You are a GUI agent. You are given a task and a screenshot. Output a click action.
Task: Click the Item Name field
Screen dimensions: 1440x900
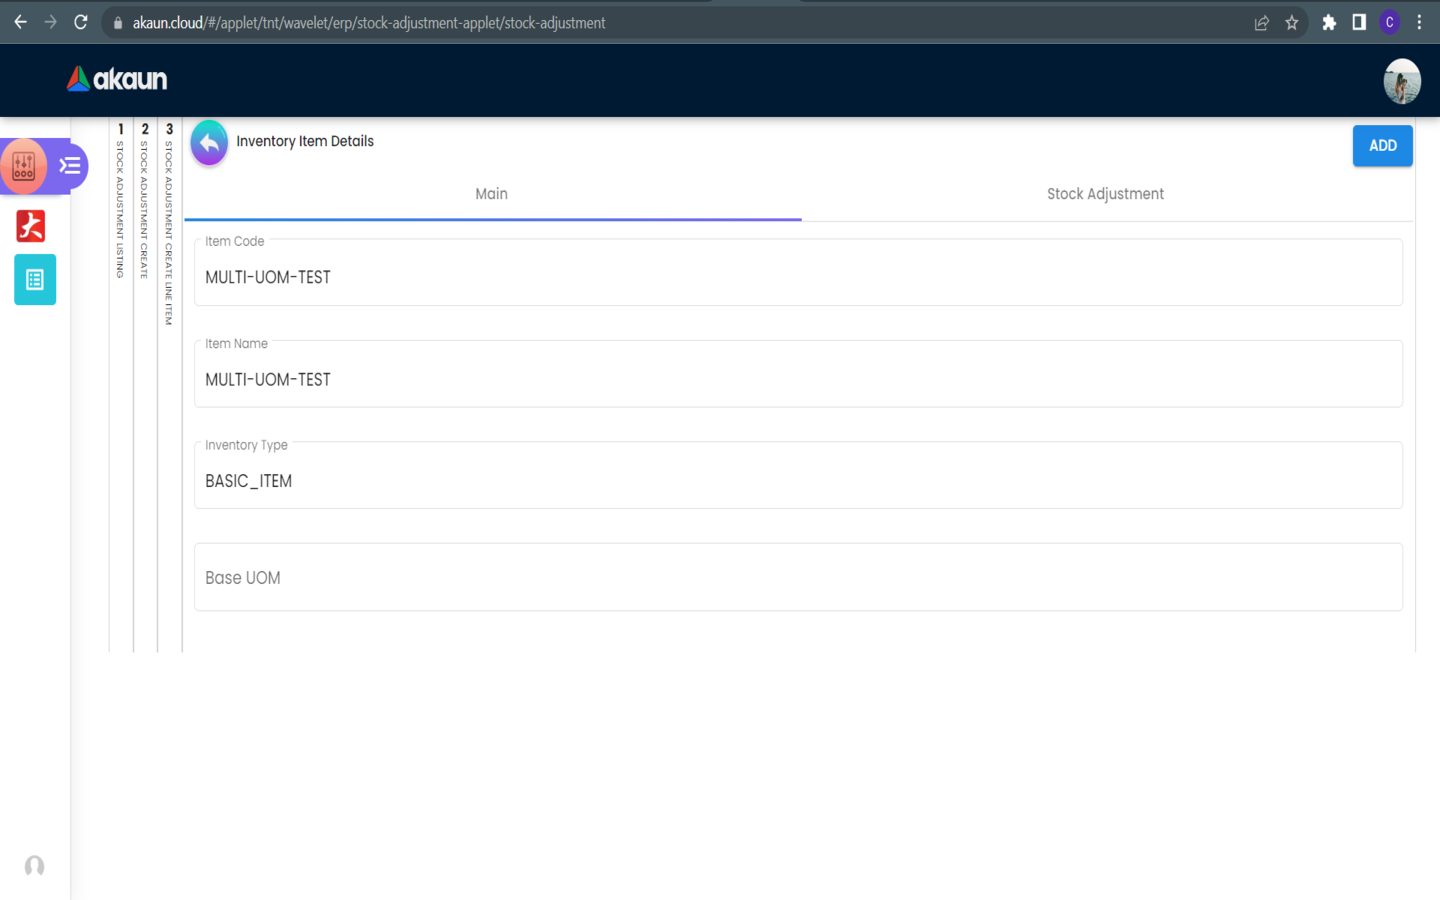pyautogui.click(x=798, y=374)
